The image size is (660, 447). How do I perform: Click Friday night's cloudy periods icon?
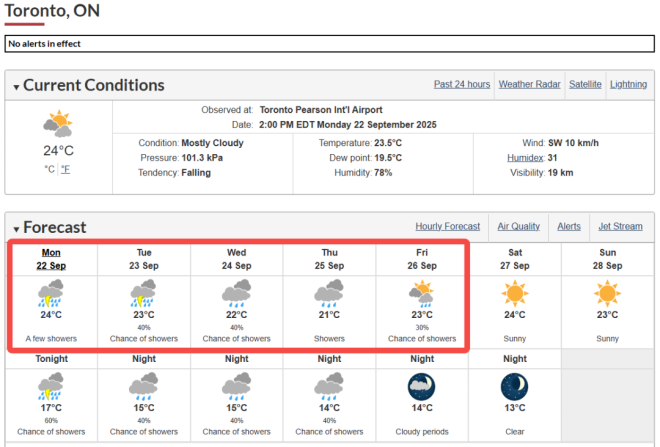click(422, 385)
